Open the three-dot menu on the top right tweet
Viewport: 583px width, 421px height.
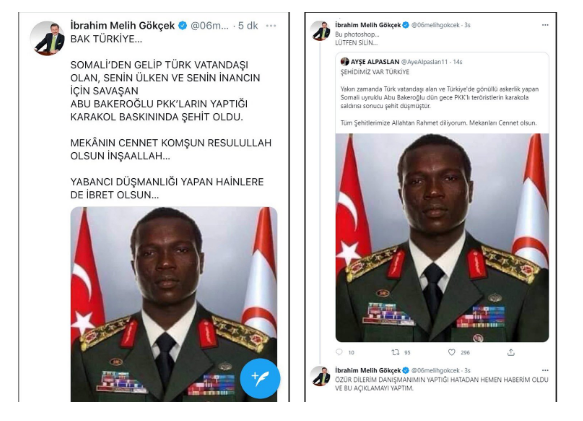[545, 25]
